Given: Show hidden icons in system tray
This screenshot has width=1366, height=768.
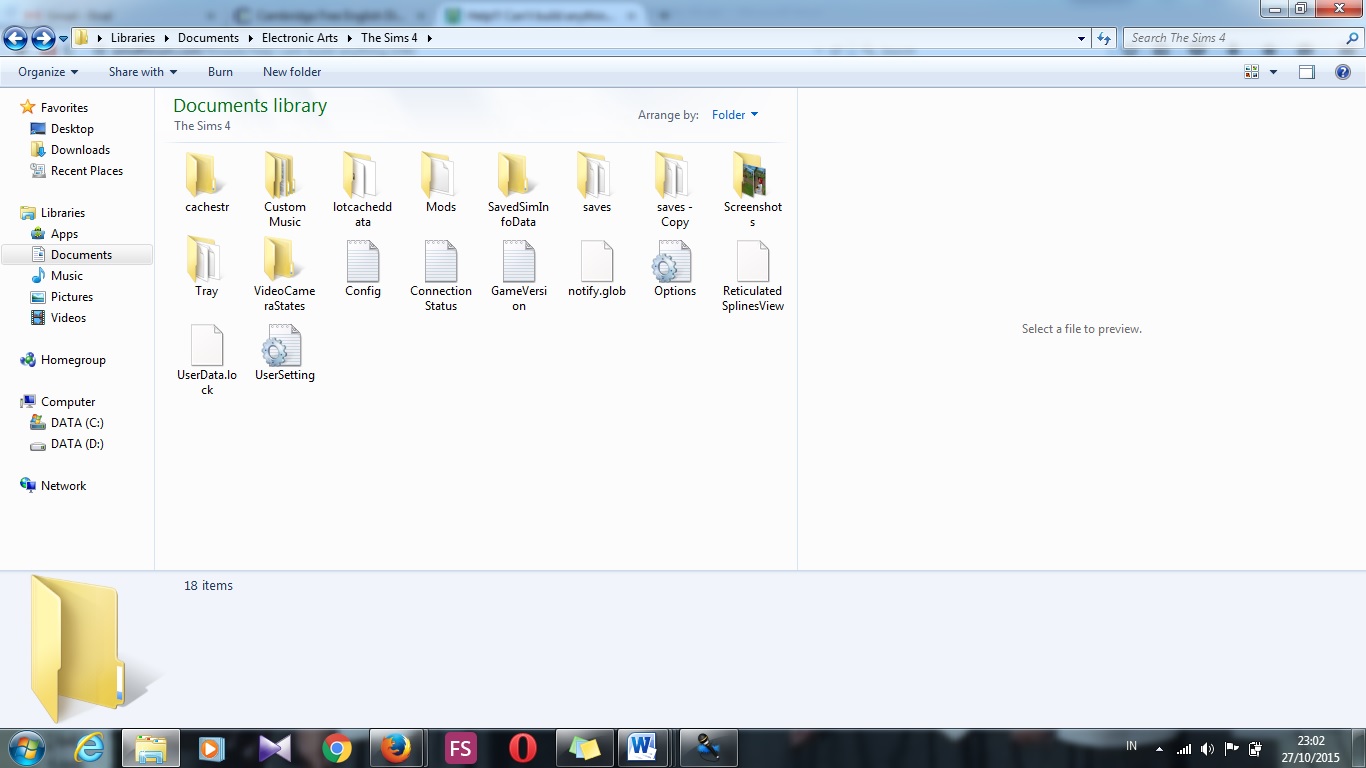Looking at the screenshot, I should click(1159, 748).
